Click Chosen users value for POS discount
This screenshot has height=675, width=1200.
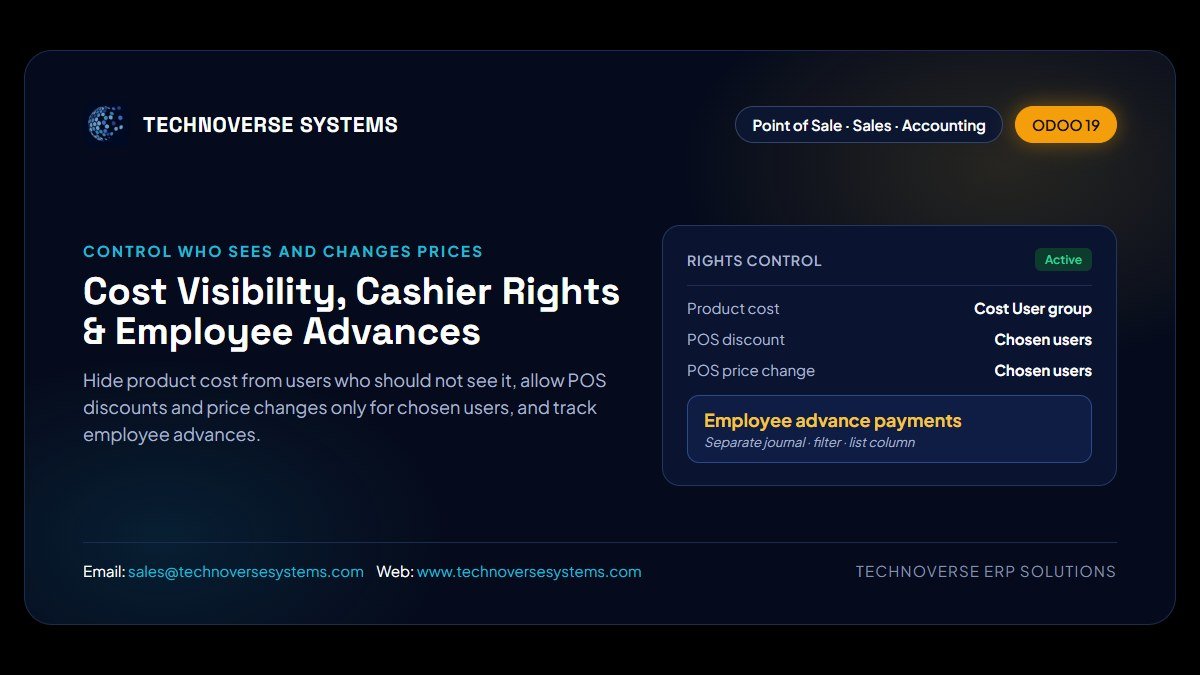tap(1043, 340)
